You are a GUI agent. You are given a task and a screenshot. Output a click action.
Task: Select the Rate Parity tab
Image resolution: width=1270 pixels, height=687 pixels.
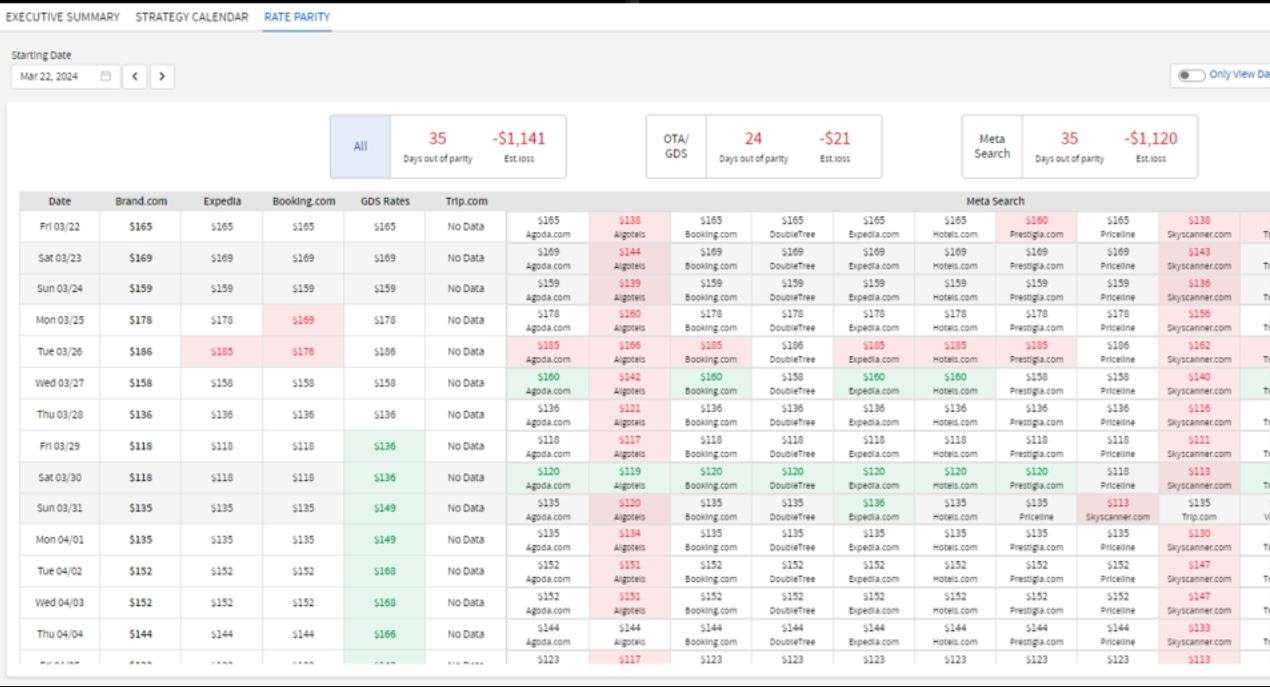point(297,17)
